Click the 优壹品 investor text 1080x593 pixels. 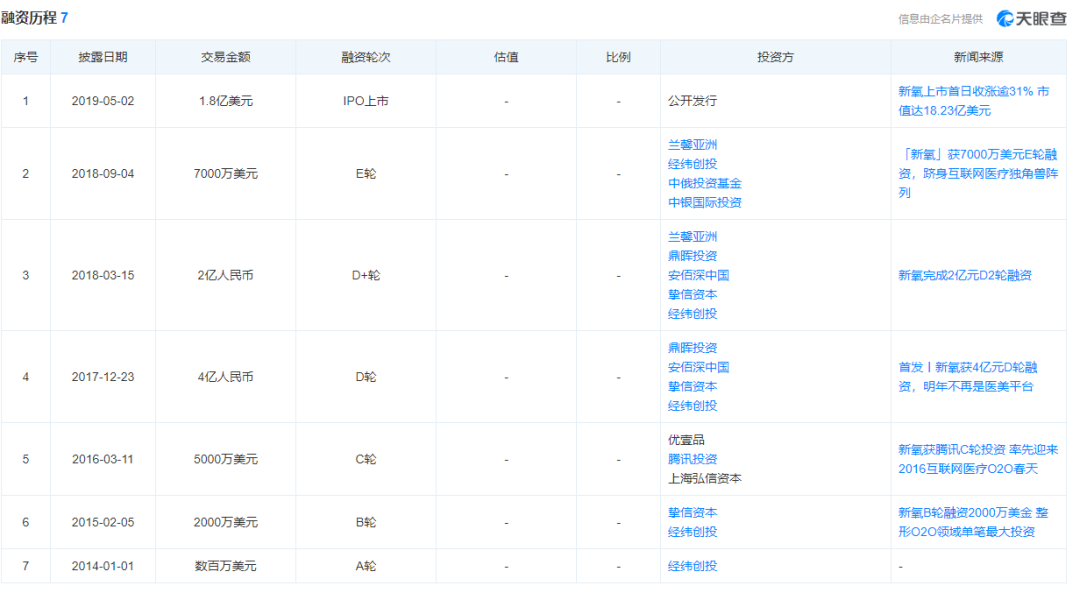coord(686,439)
